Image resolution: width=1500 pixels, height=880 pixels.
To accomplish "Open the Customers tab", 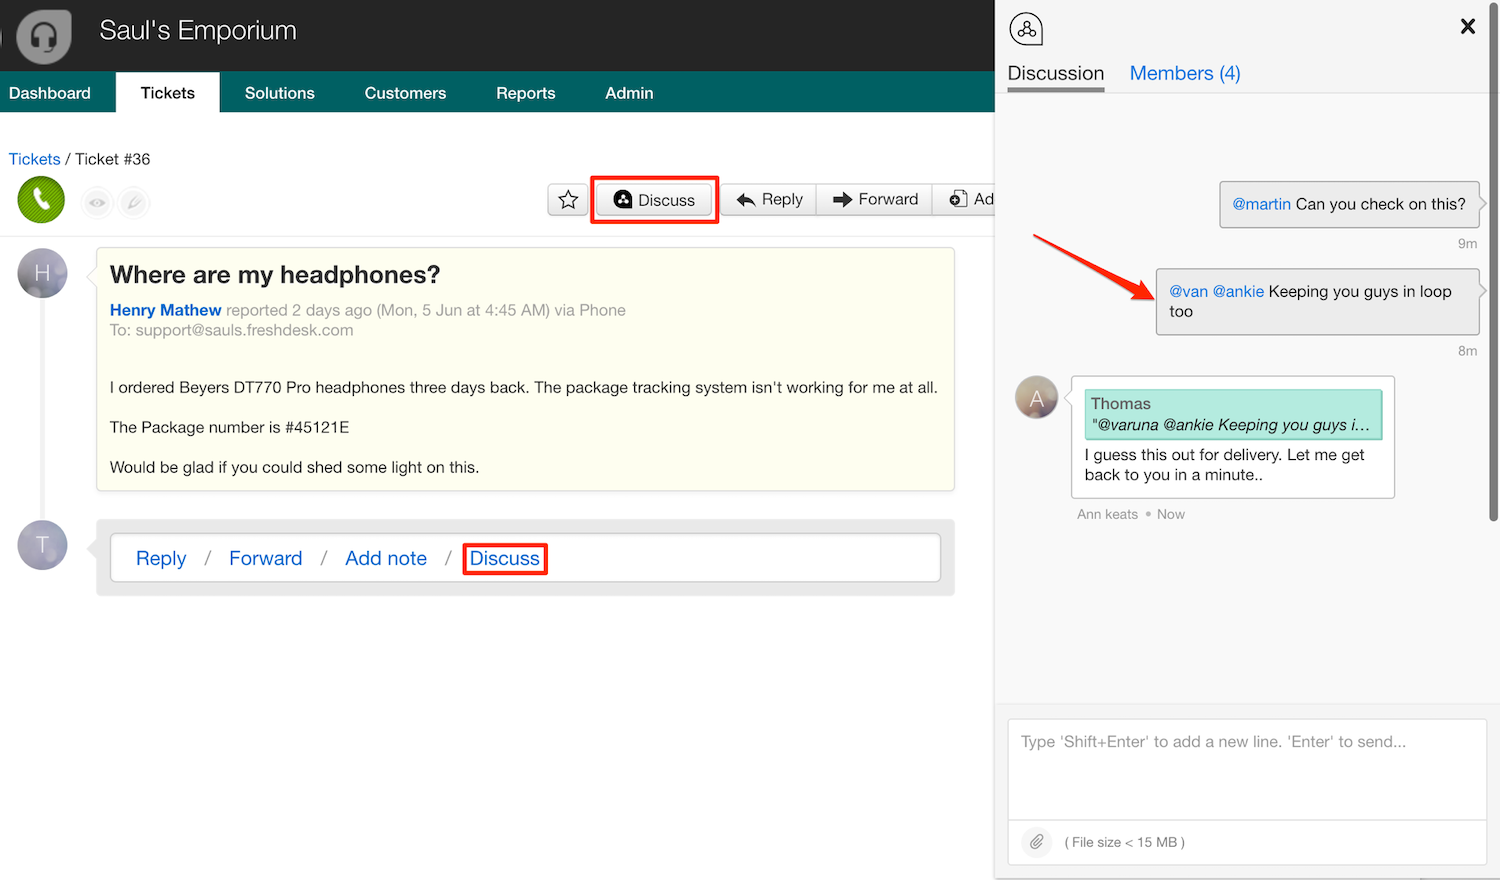I will (405, 93).
